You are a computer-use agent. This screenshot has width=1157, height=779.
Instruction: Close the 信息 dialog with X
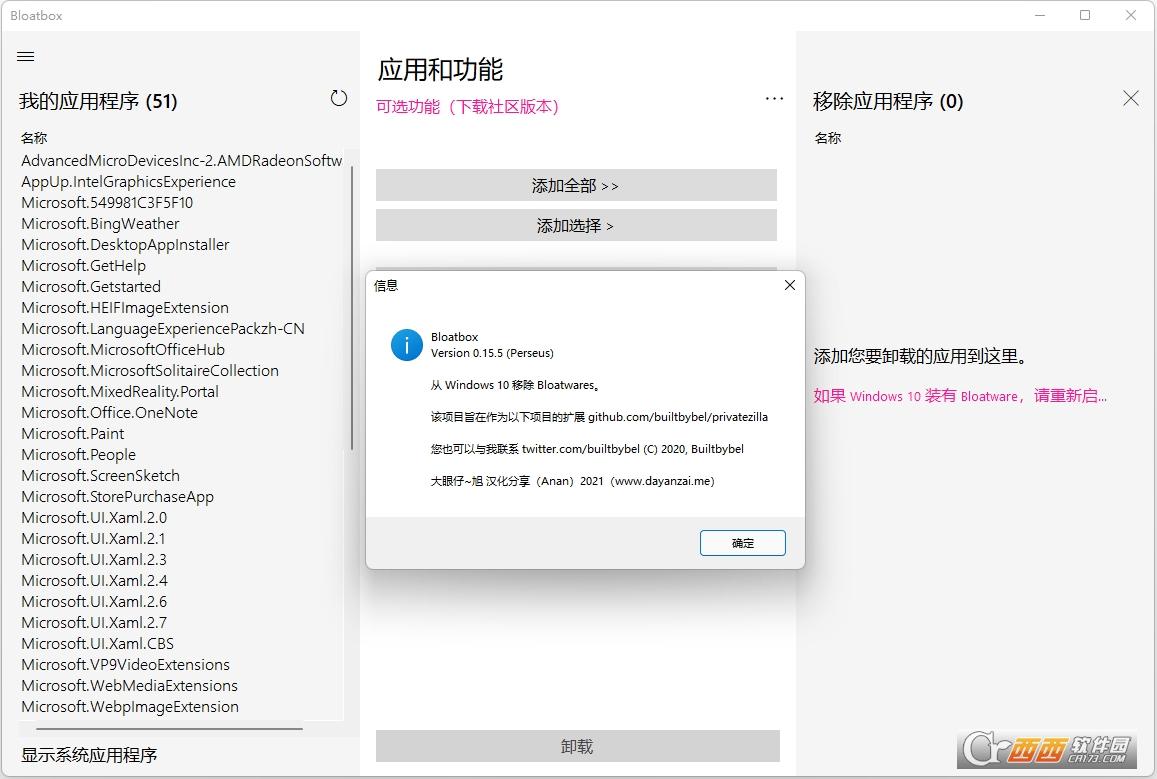pos(790,285)
